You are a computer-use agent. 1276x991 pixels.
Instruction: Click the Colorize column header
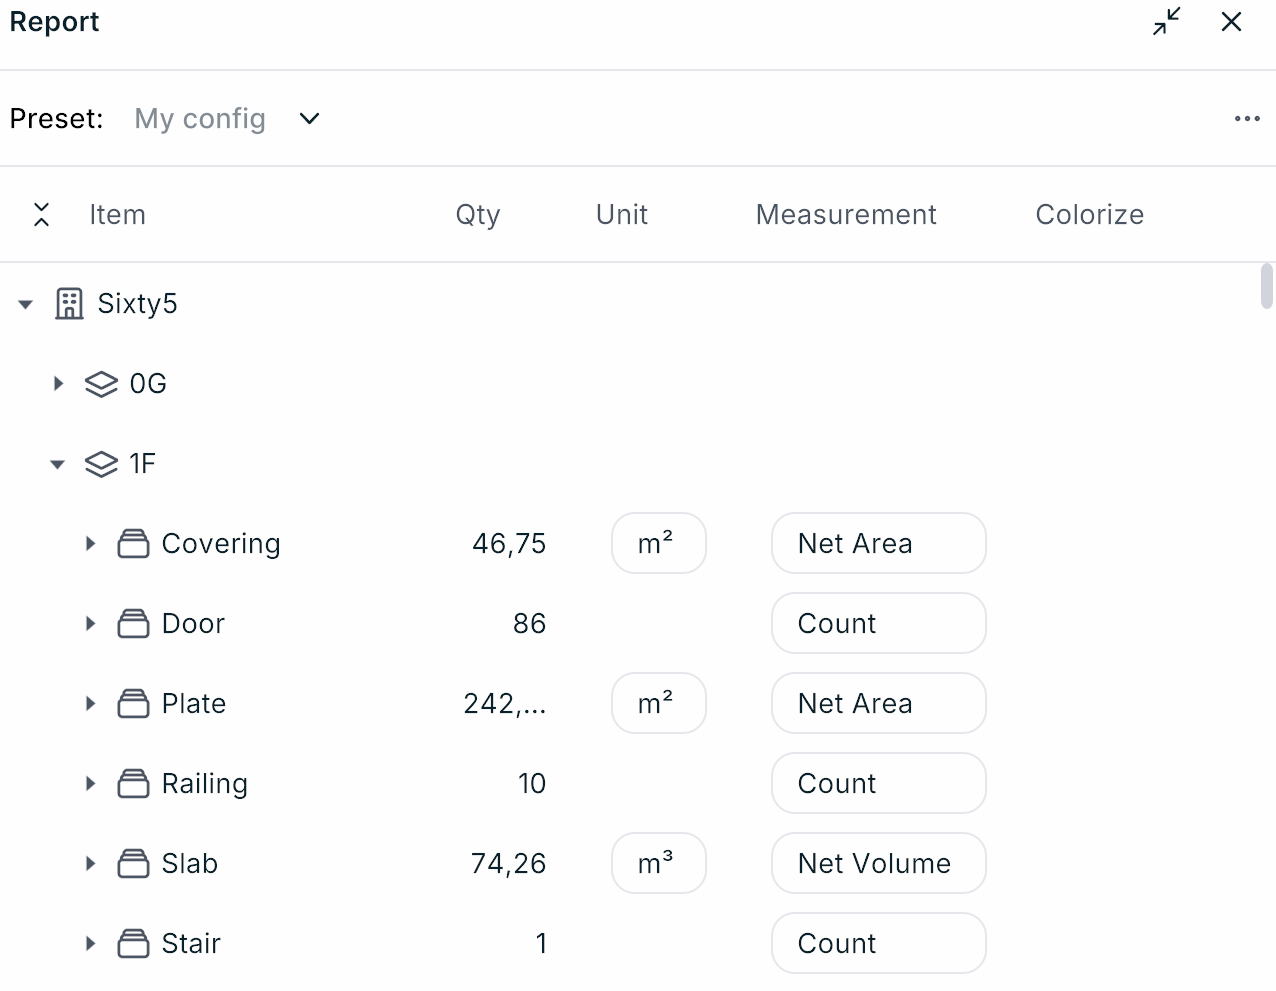coord(1089,215)
